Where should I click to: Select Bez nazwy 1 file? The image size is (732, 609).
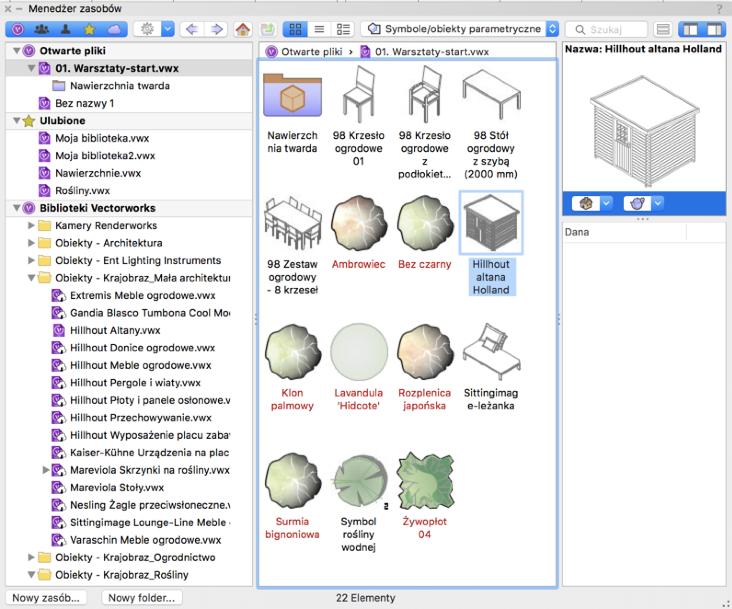(x=76, y=103)
